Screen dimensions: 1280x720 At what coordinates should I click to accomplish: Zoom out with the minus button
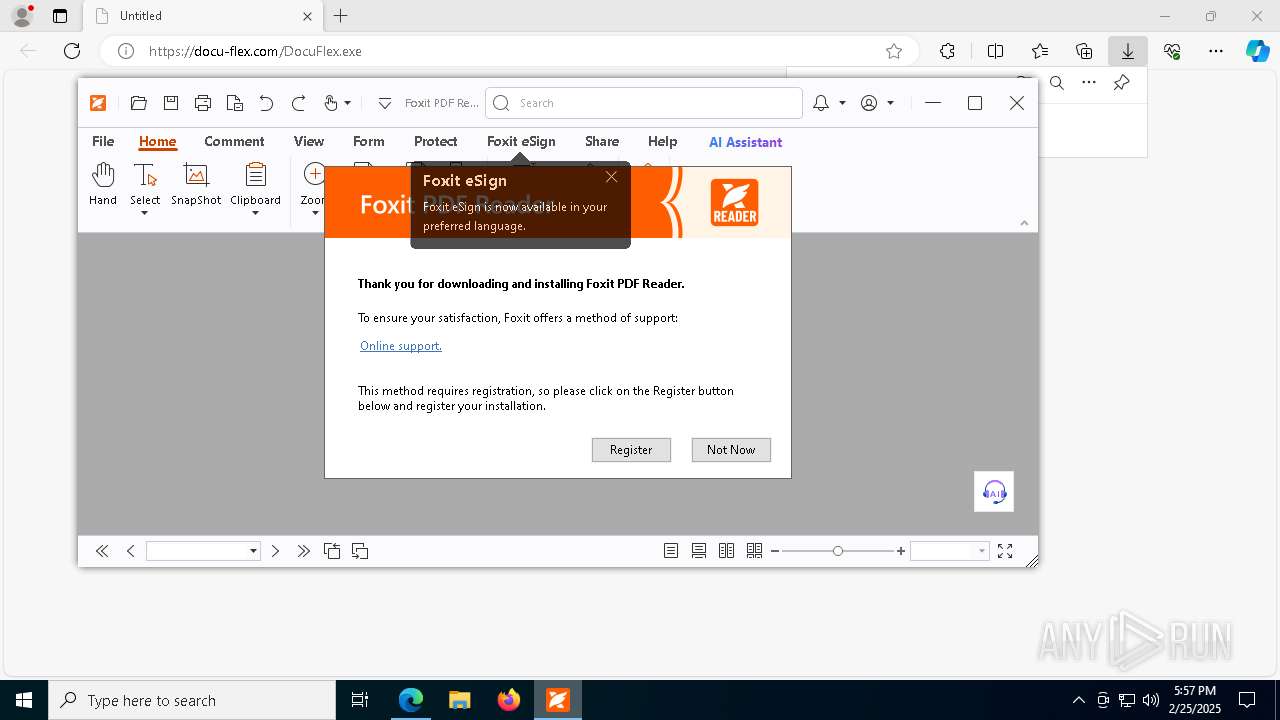point(775,551)
